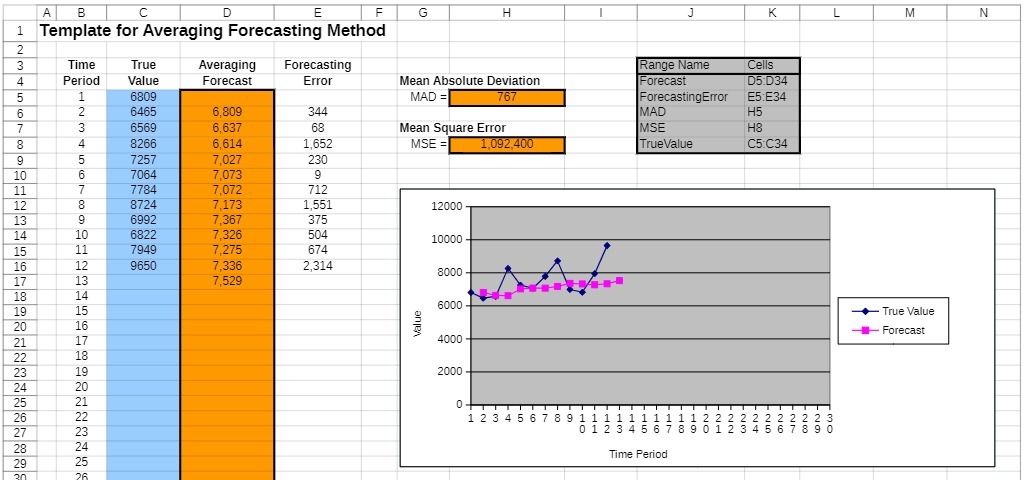Click forecast cell 6,637
The width and height of the screenshot is (1036, 480).
point(227,128)
